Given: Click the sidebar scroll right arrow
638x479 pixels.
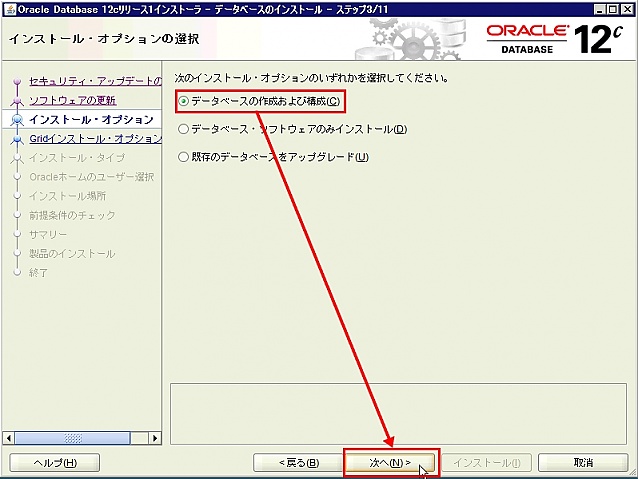Looking at the screenshot, I should [x=155, y=438].
